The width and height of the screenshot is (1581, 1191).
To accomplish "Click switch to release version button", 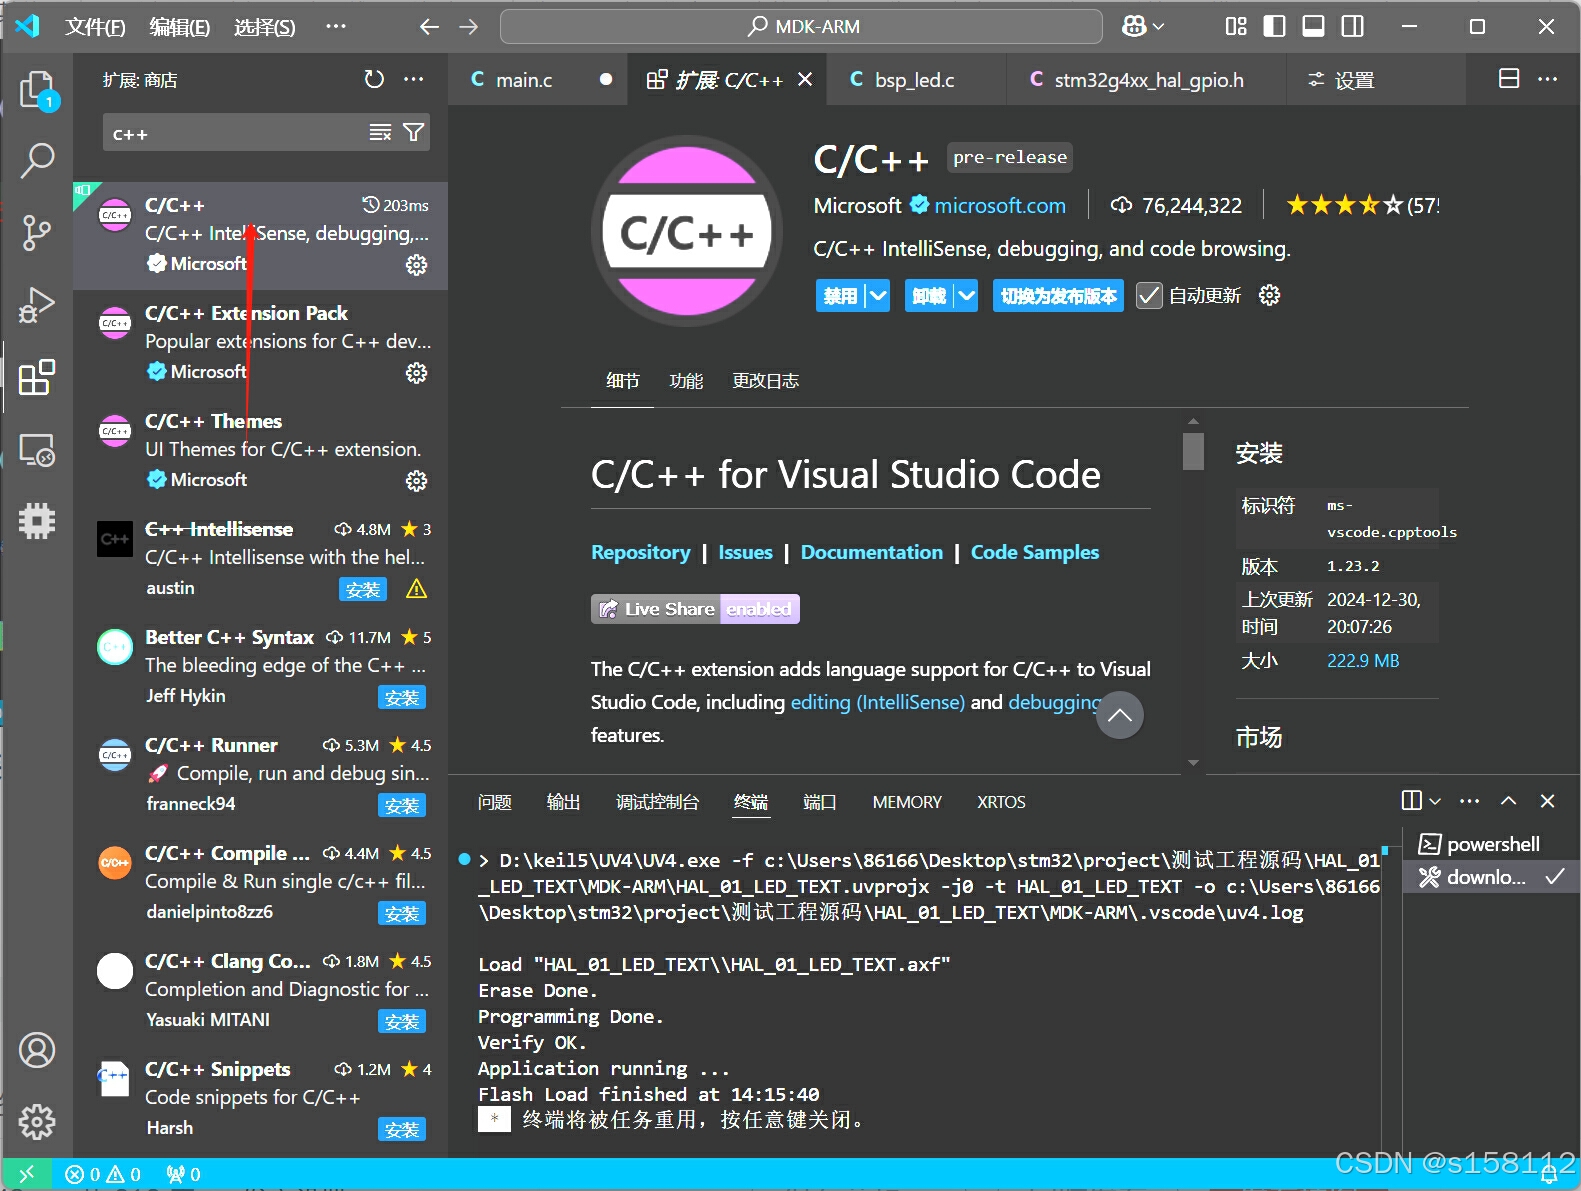I will pos(1058,296).
